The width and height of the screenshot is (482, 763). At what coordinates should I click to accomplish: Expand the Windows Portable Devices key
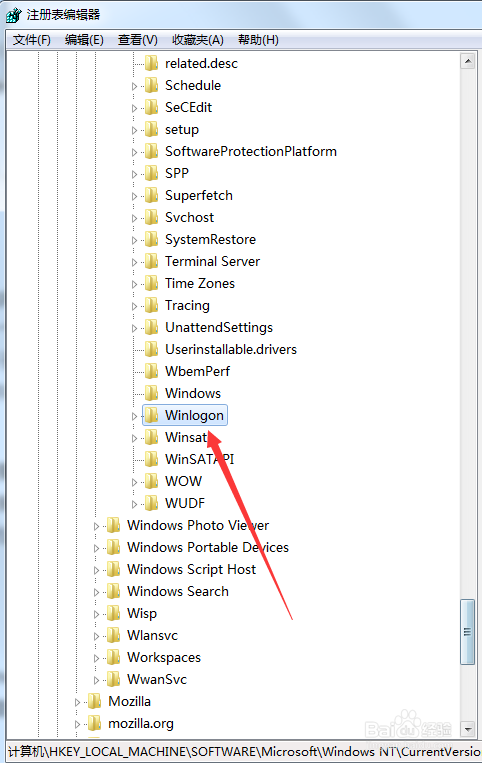click(96, 548)
